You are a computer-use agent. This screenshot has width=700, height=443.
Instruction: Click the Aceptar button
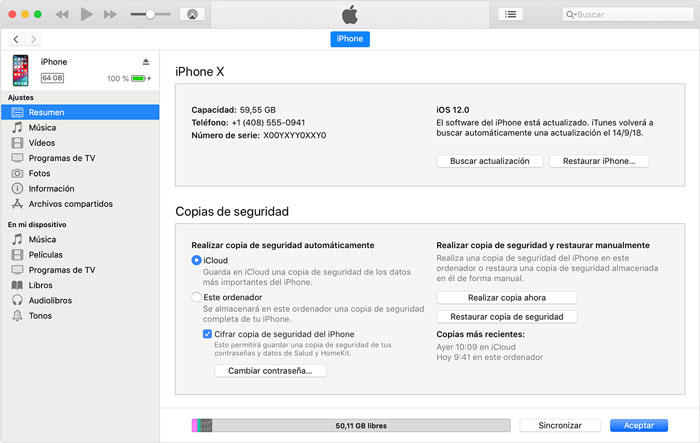tap(639, 425)
